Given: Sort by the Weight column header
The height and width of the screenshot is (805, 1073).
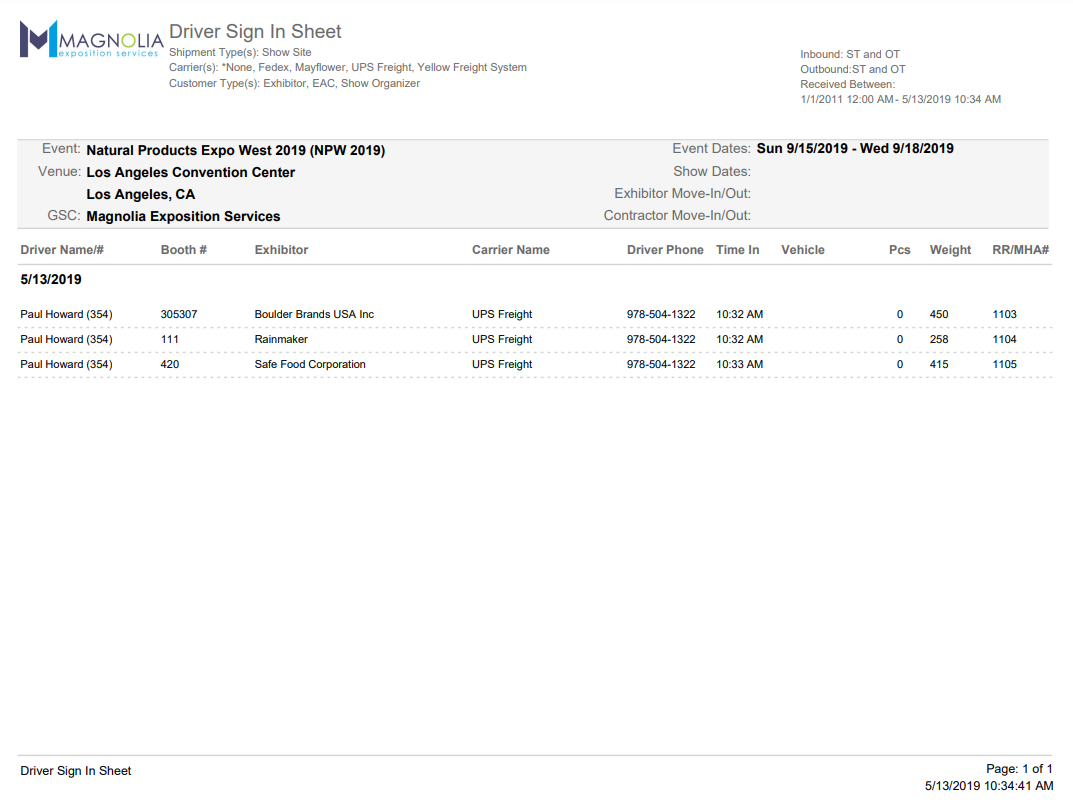Looking at the screenshot, I should coord(950,249).
